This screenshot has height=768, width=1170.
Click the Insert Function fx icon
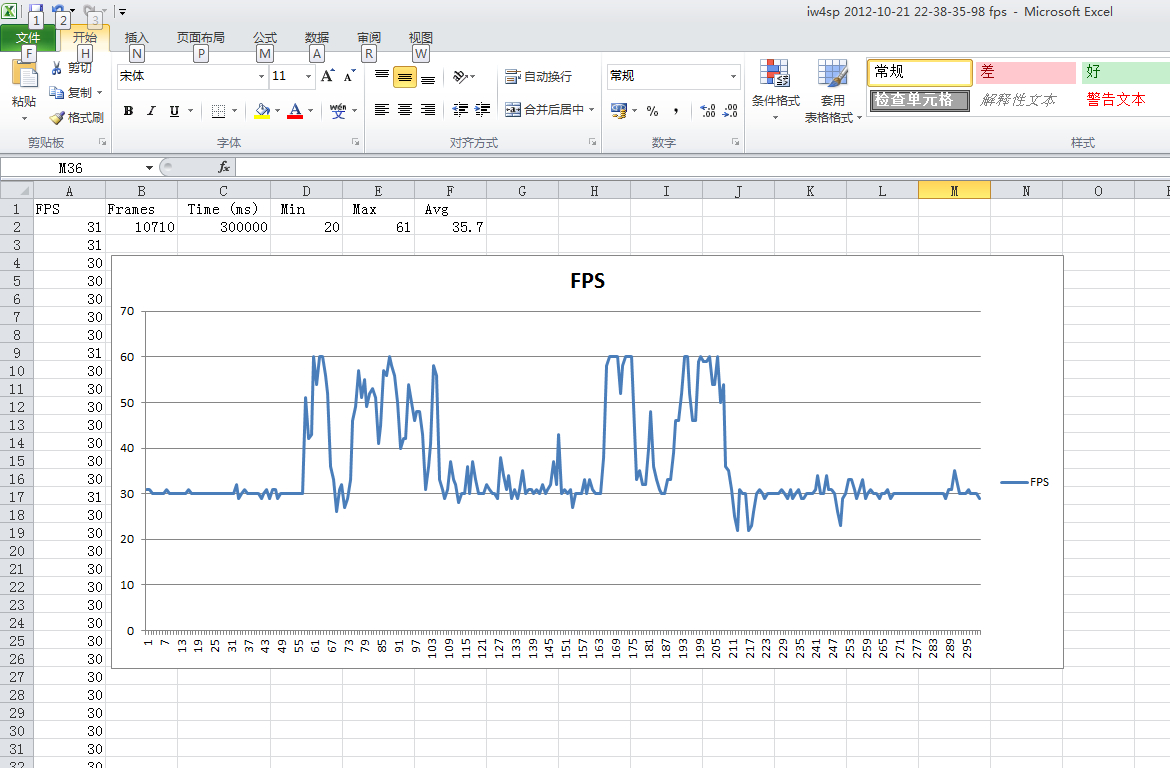pos(223,167)
